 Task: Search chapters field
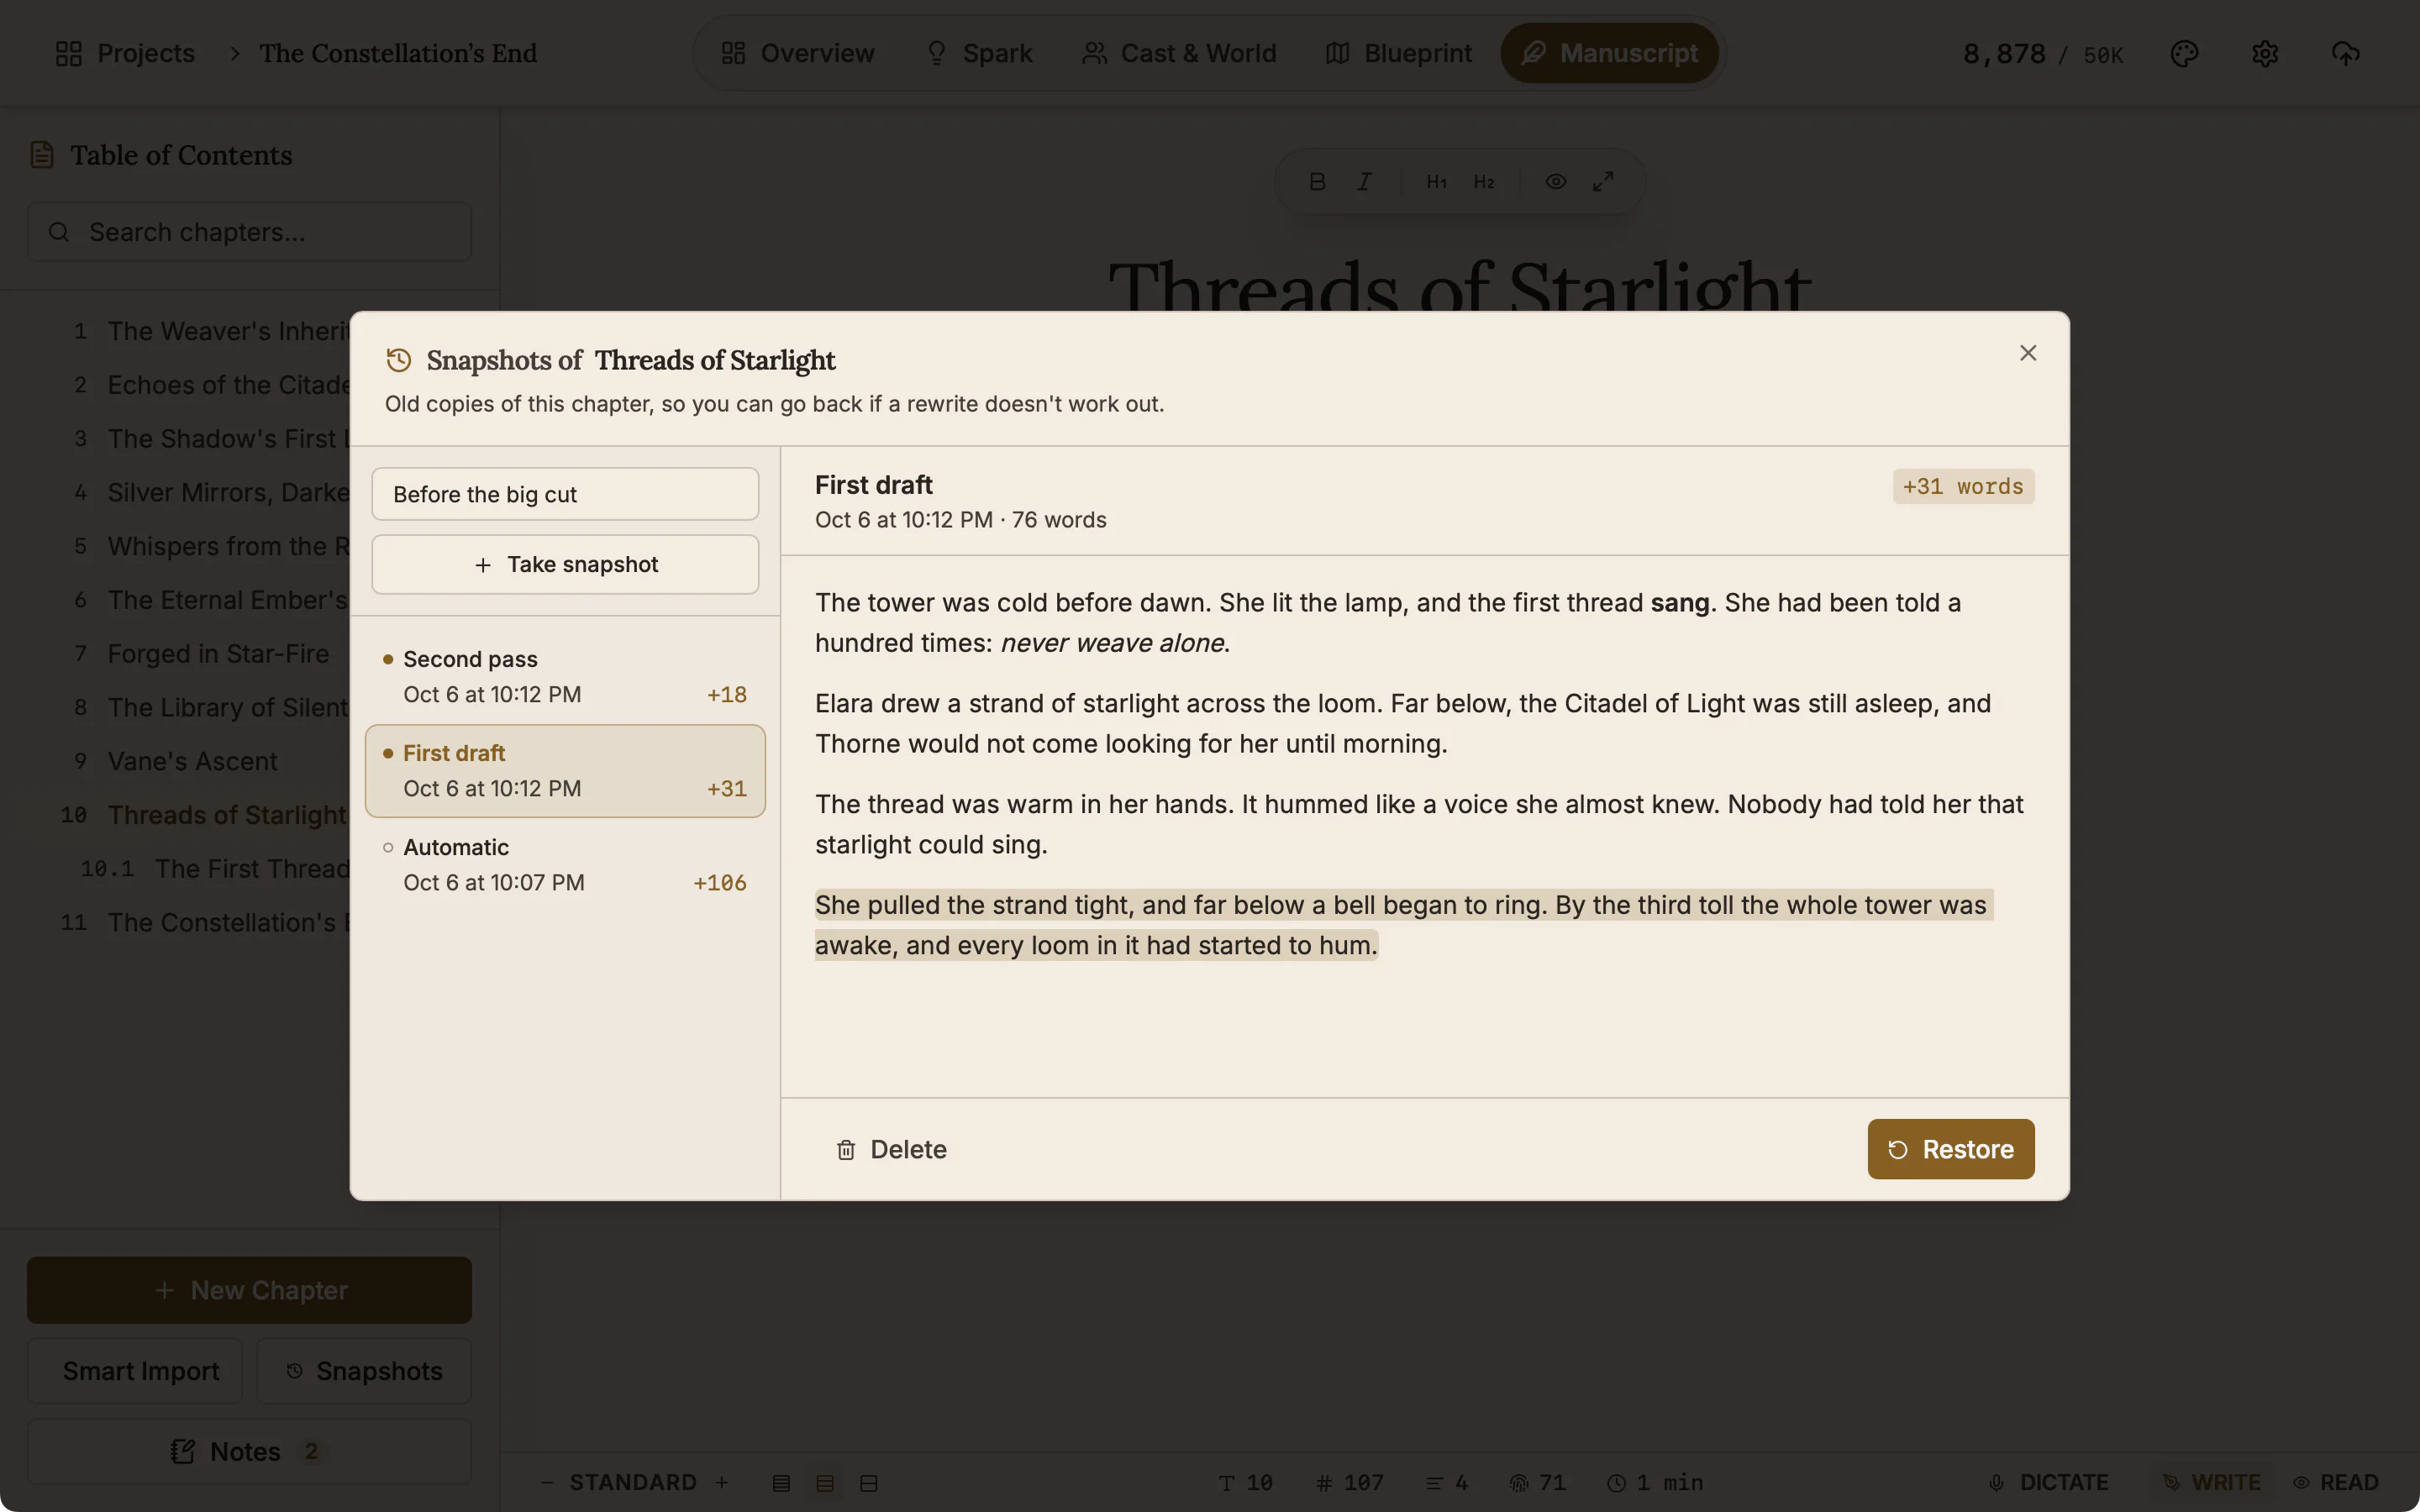249,232
